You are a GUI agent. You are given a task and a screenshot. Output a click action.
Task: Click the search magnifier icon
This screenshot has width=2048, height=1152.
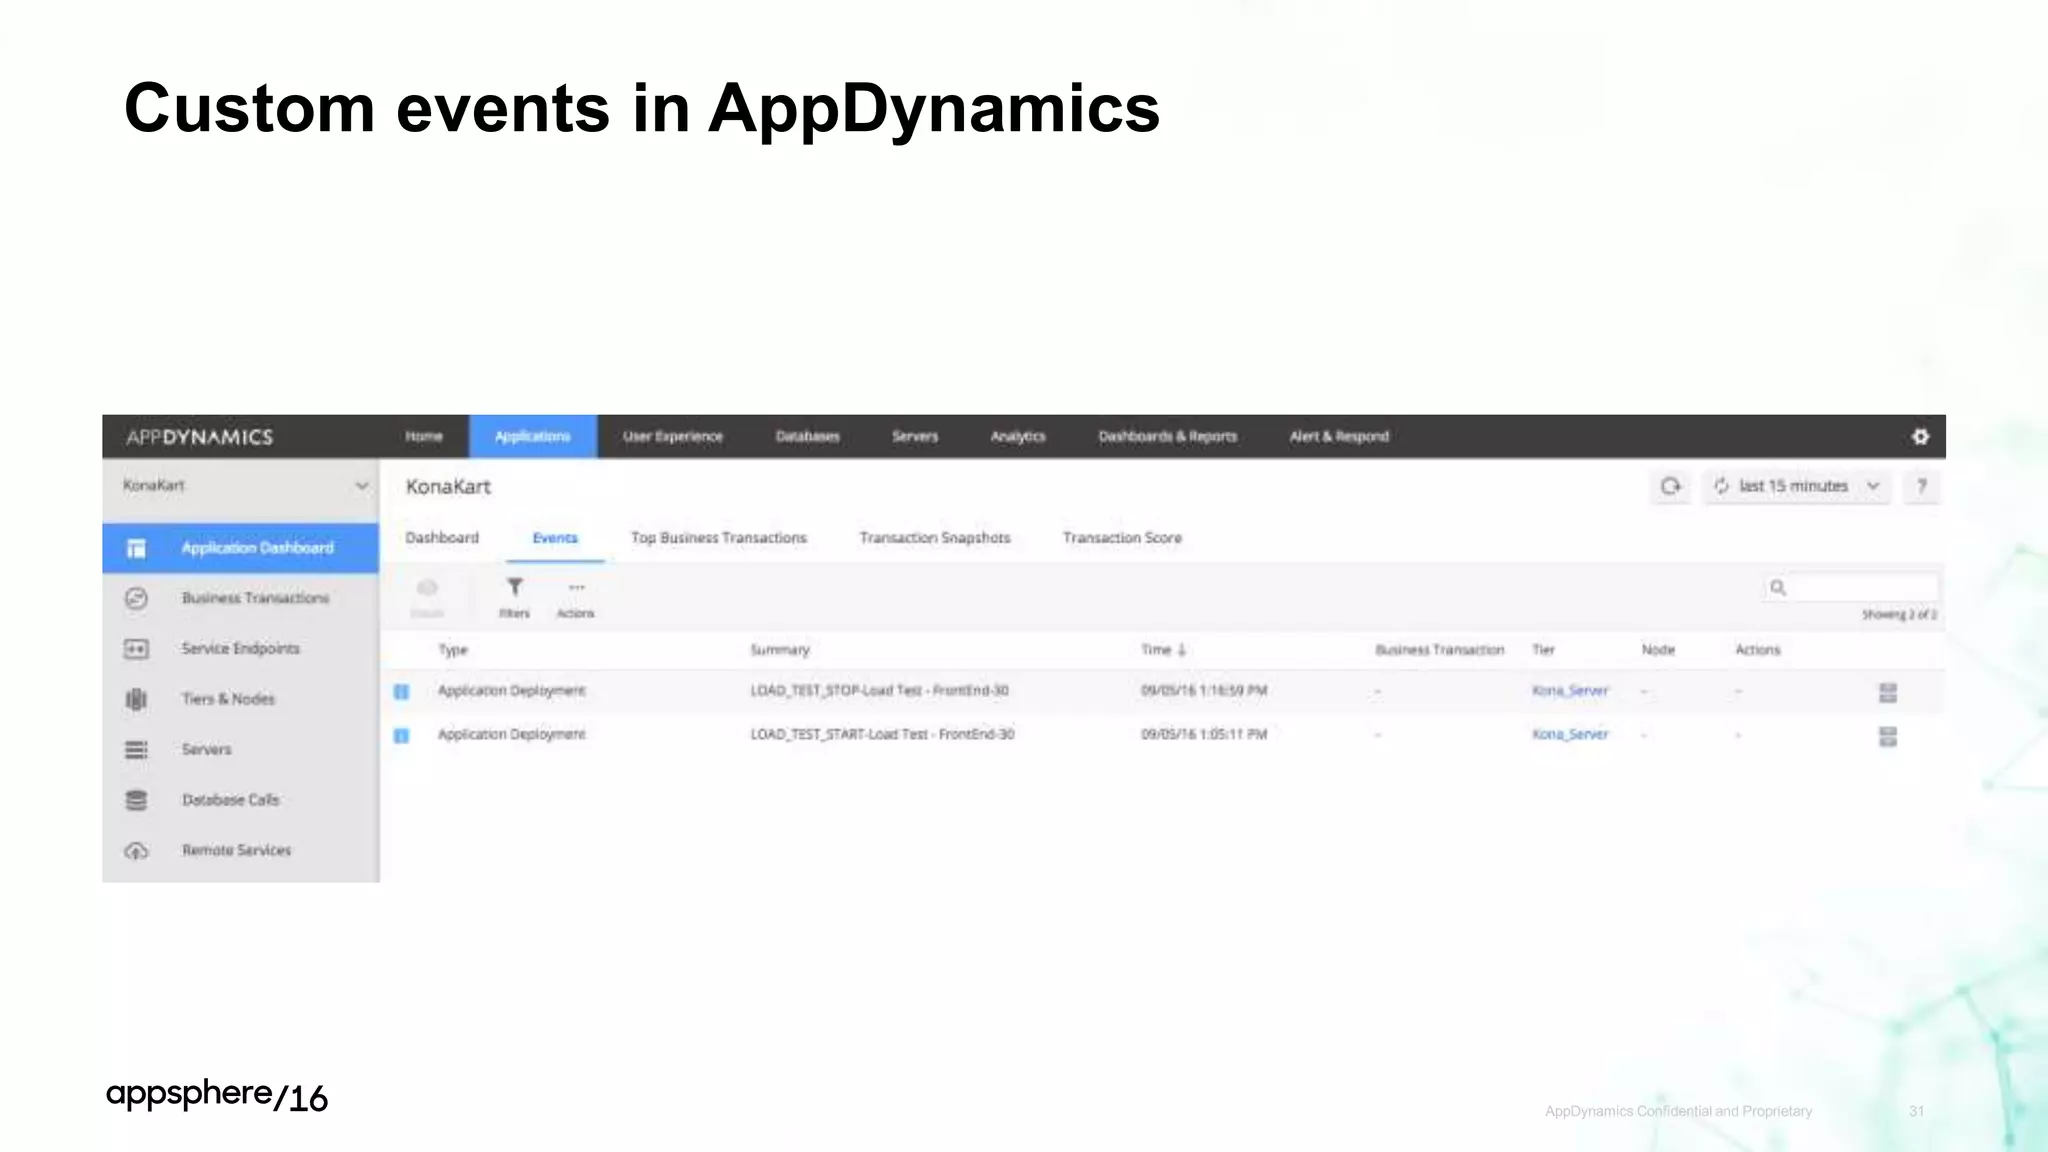click(x=1778, y=588)
